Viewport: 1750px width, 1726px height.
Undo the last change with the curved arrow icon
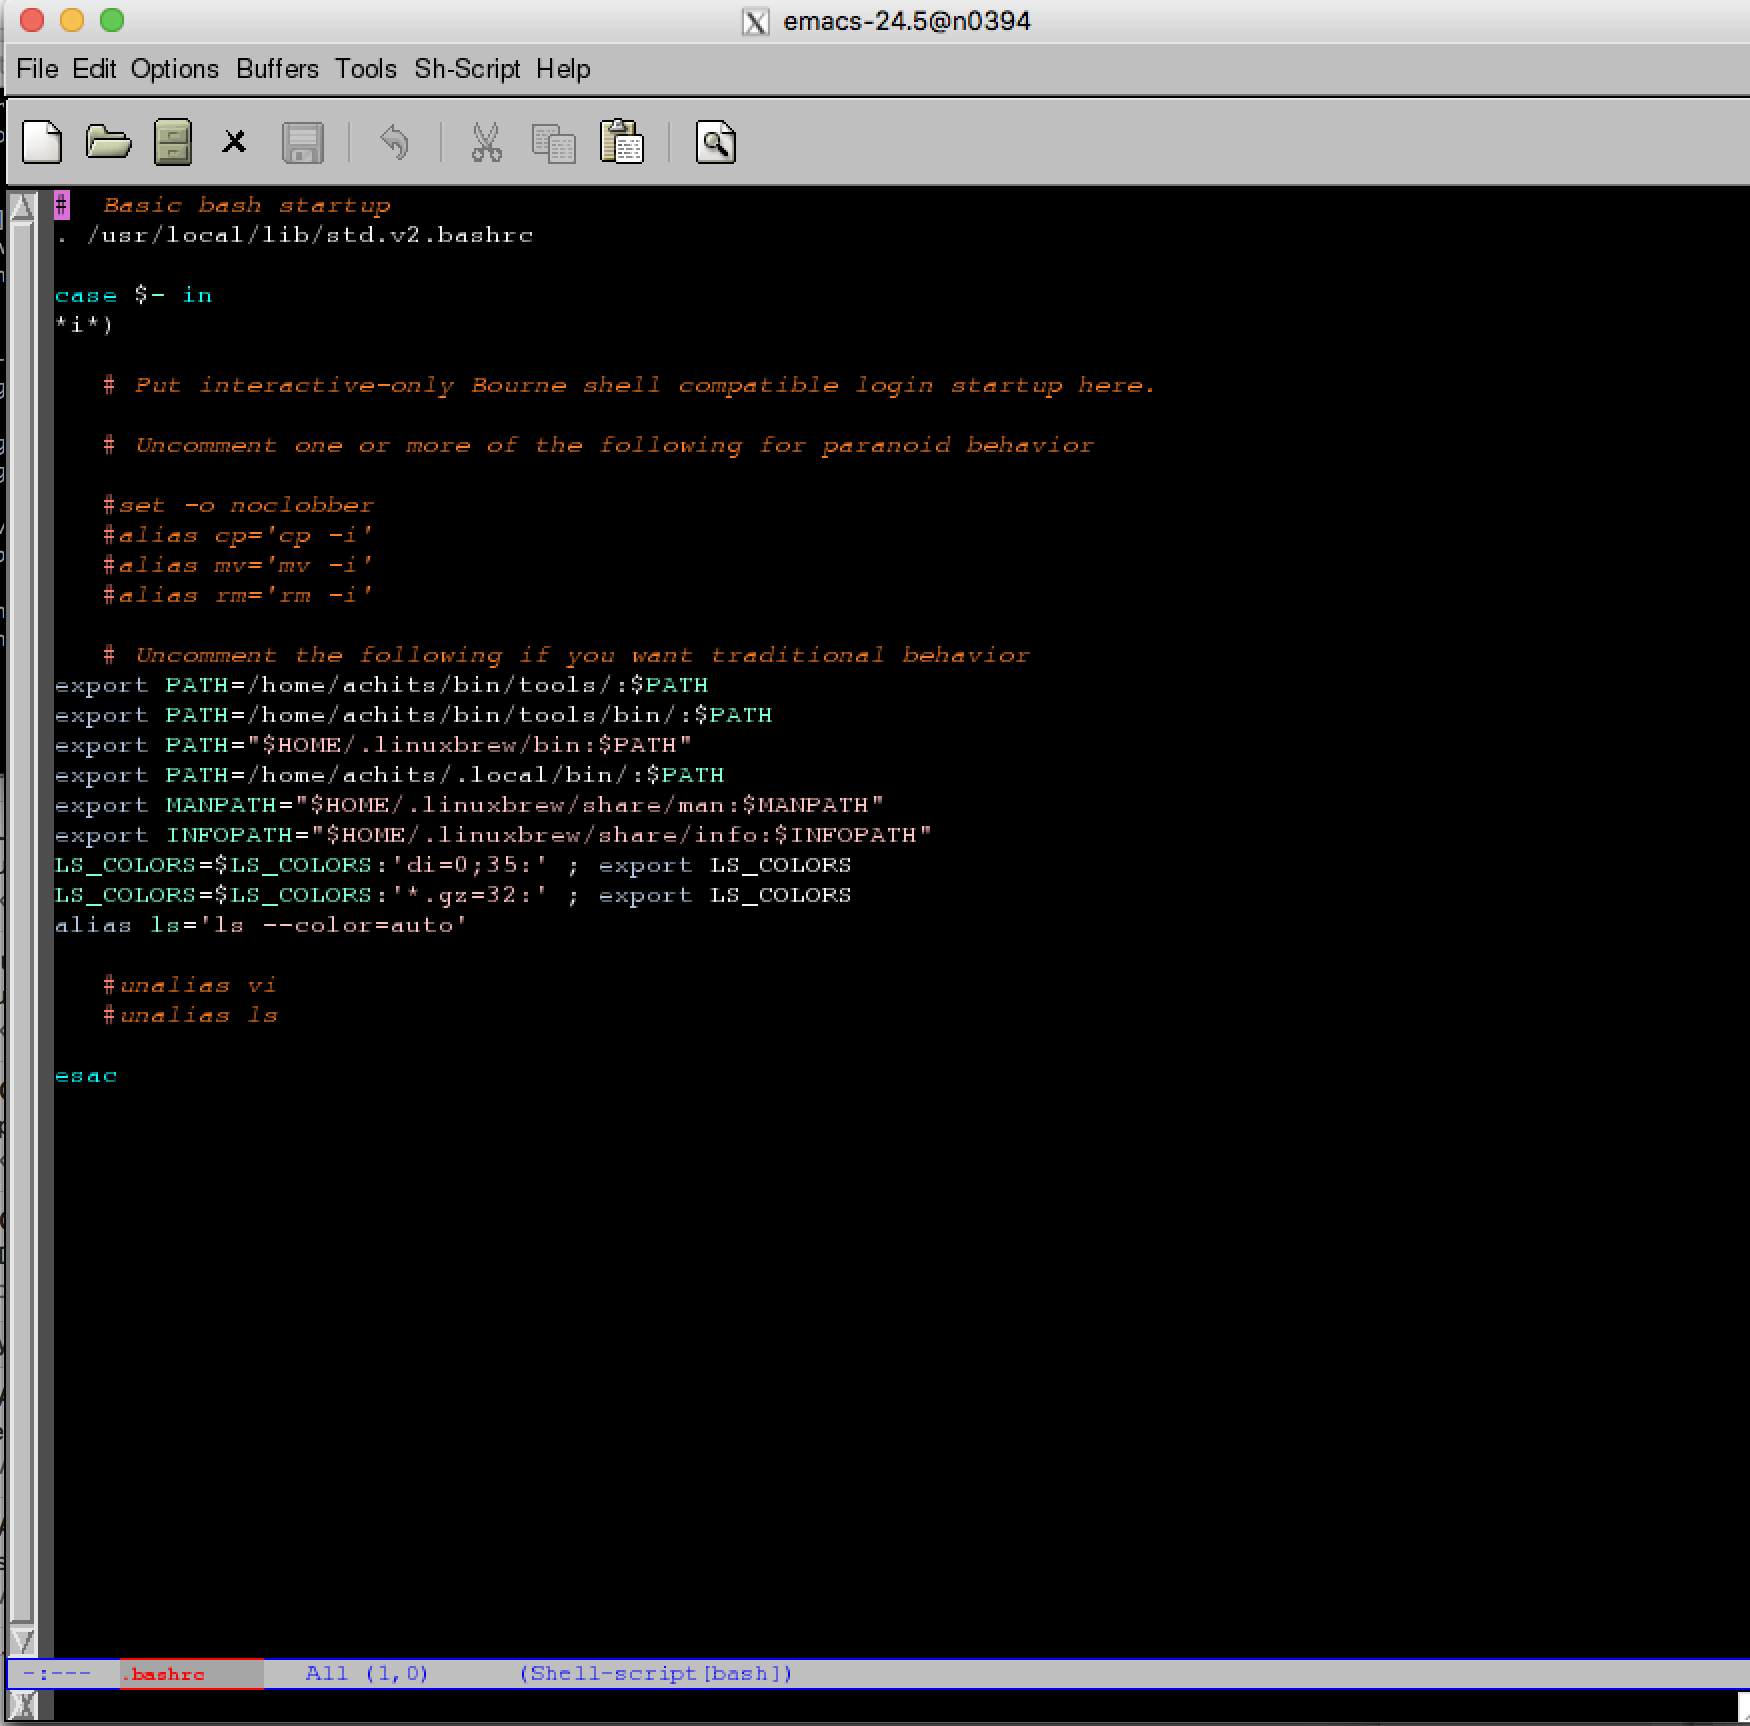pos(394,142)
